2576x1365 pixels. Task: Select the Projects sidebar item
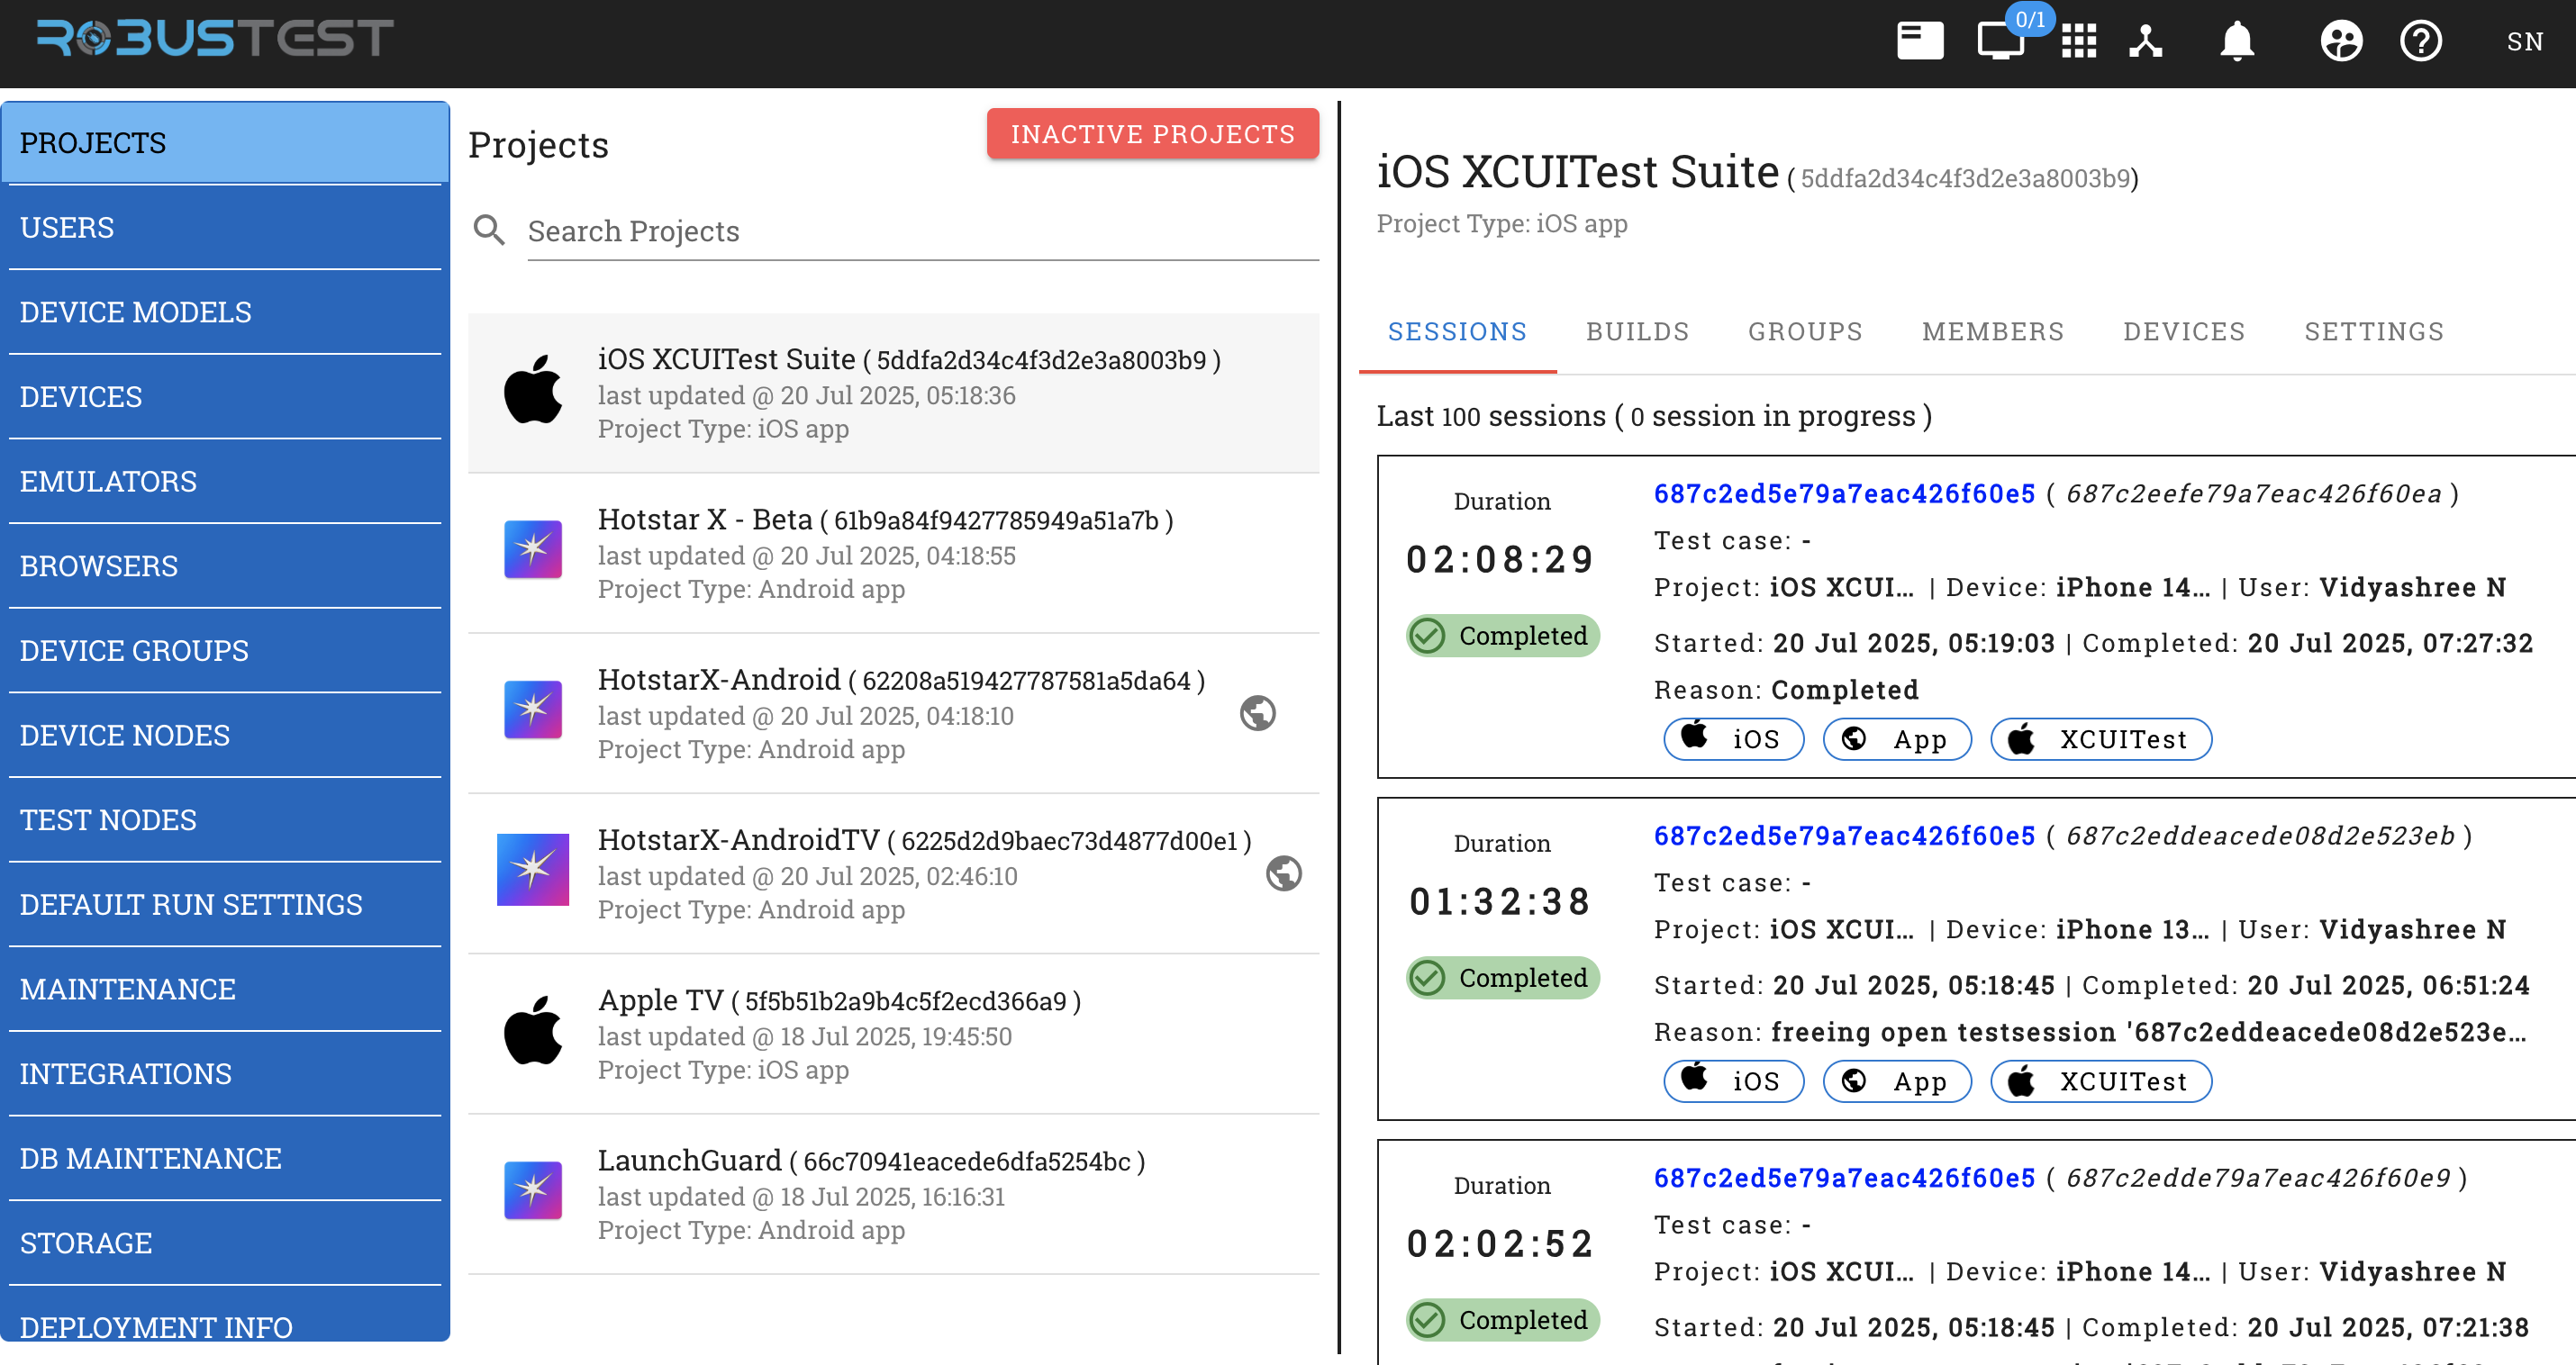click(x=225, y=143)
